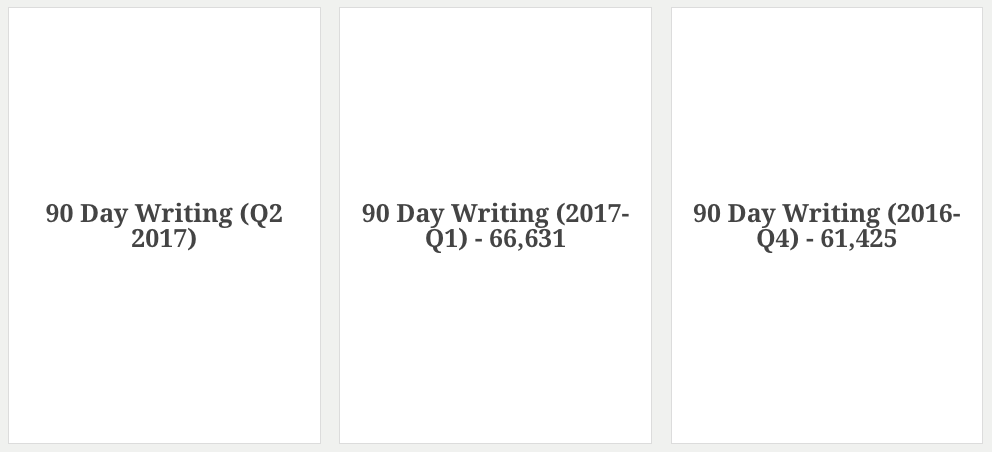This screenshot has width=992, height=452.
Task: Open the 90 Day Writing (2016-Q4) card
Action: tap(827, 225)
